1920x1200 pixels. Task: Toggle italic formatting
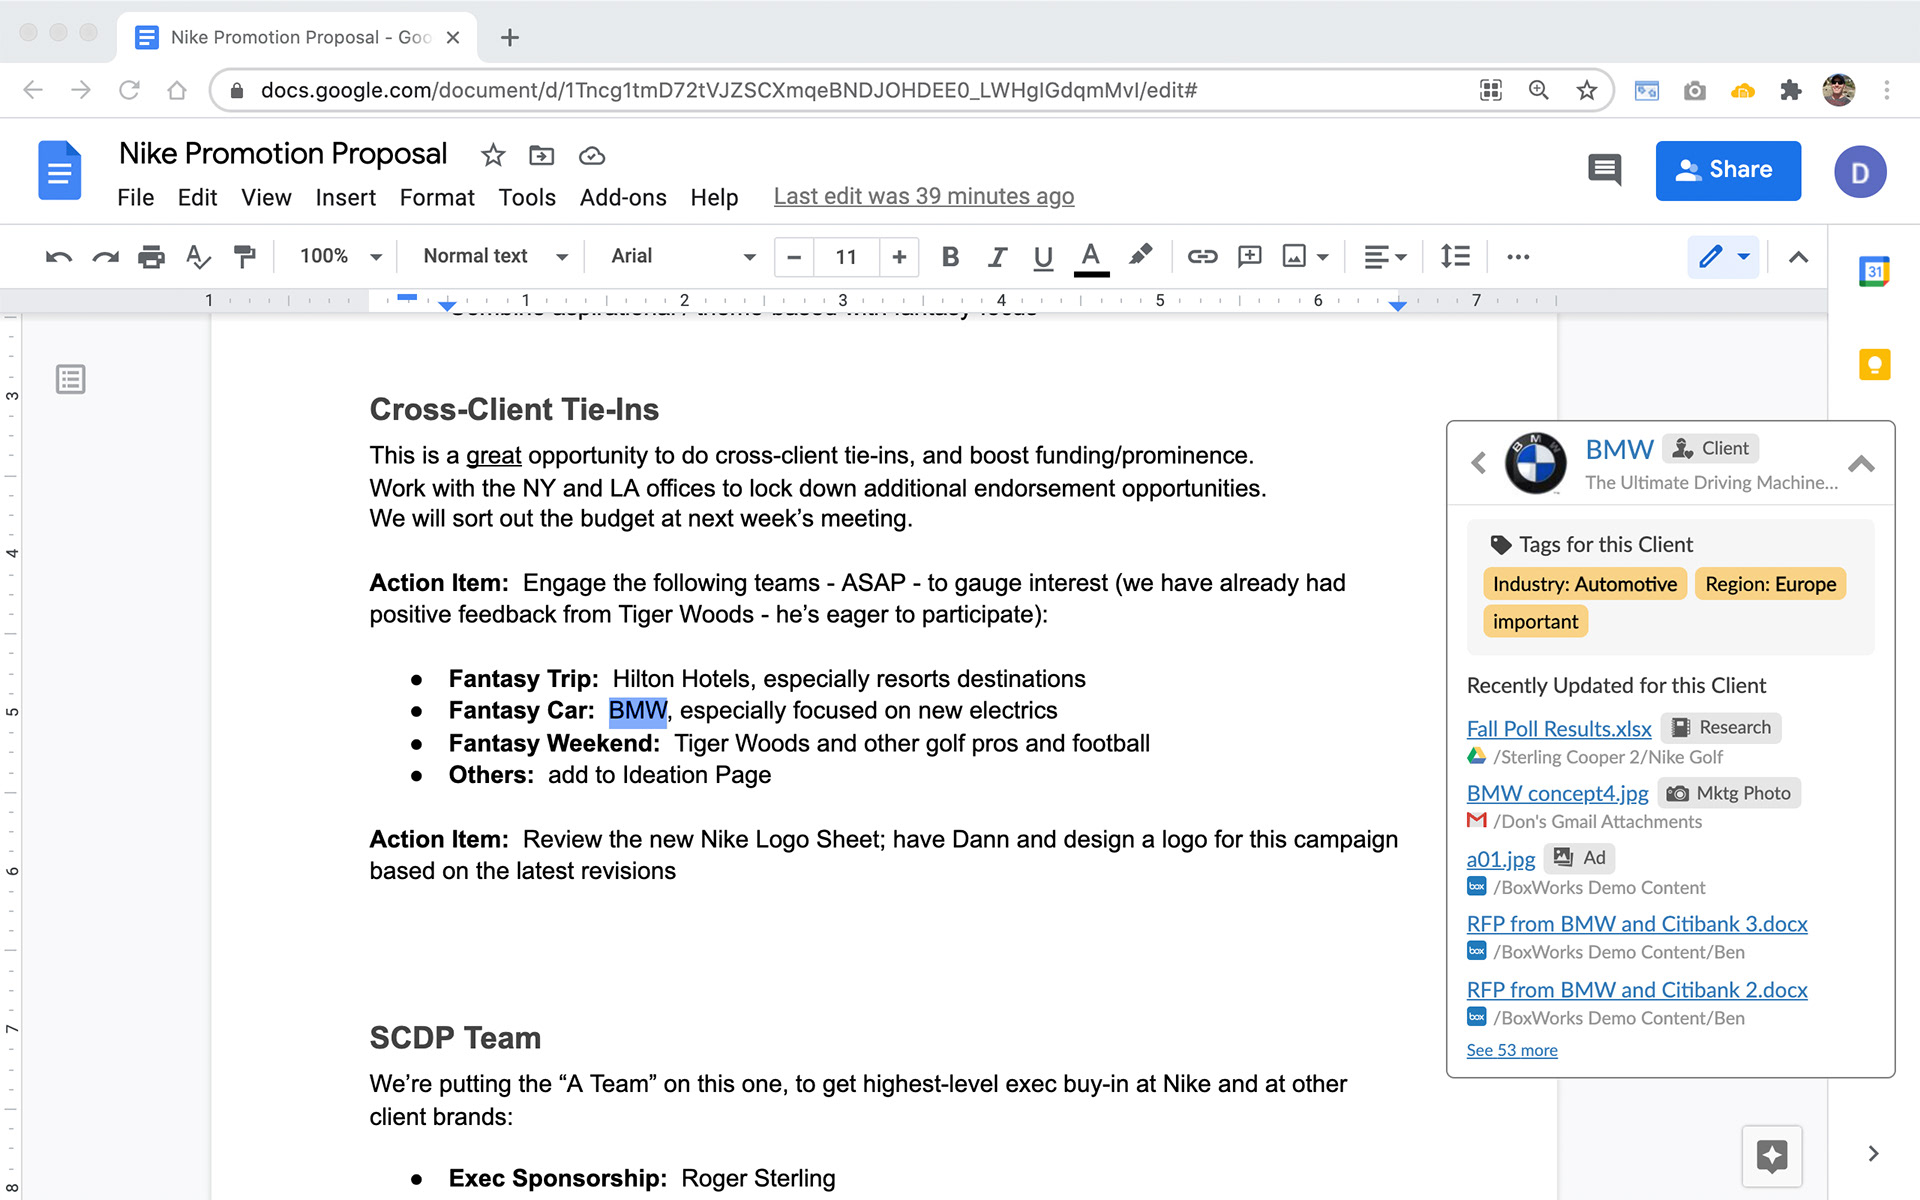point(997,257)
